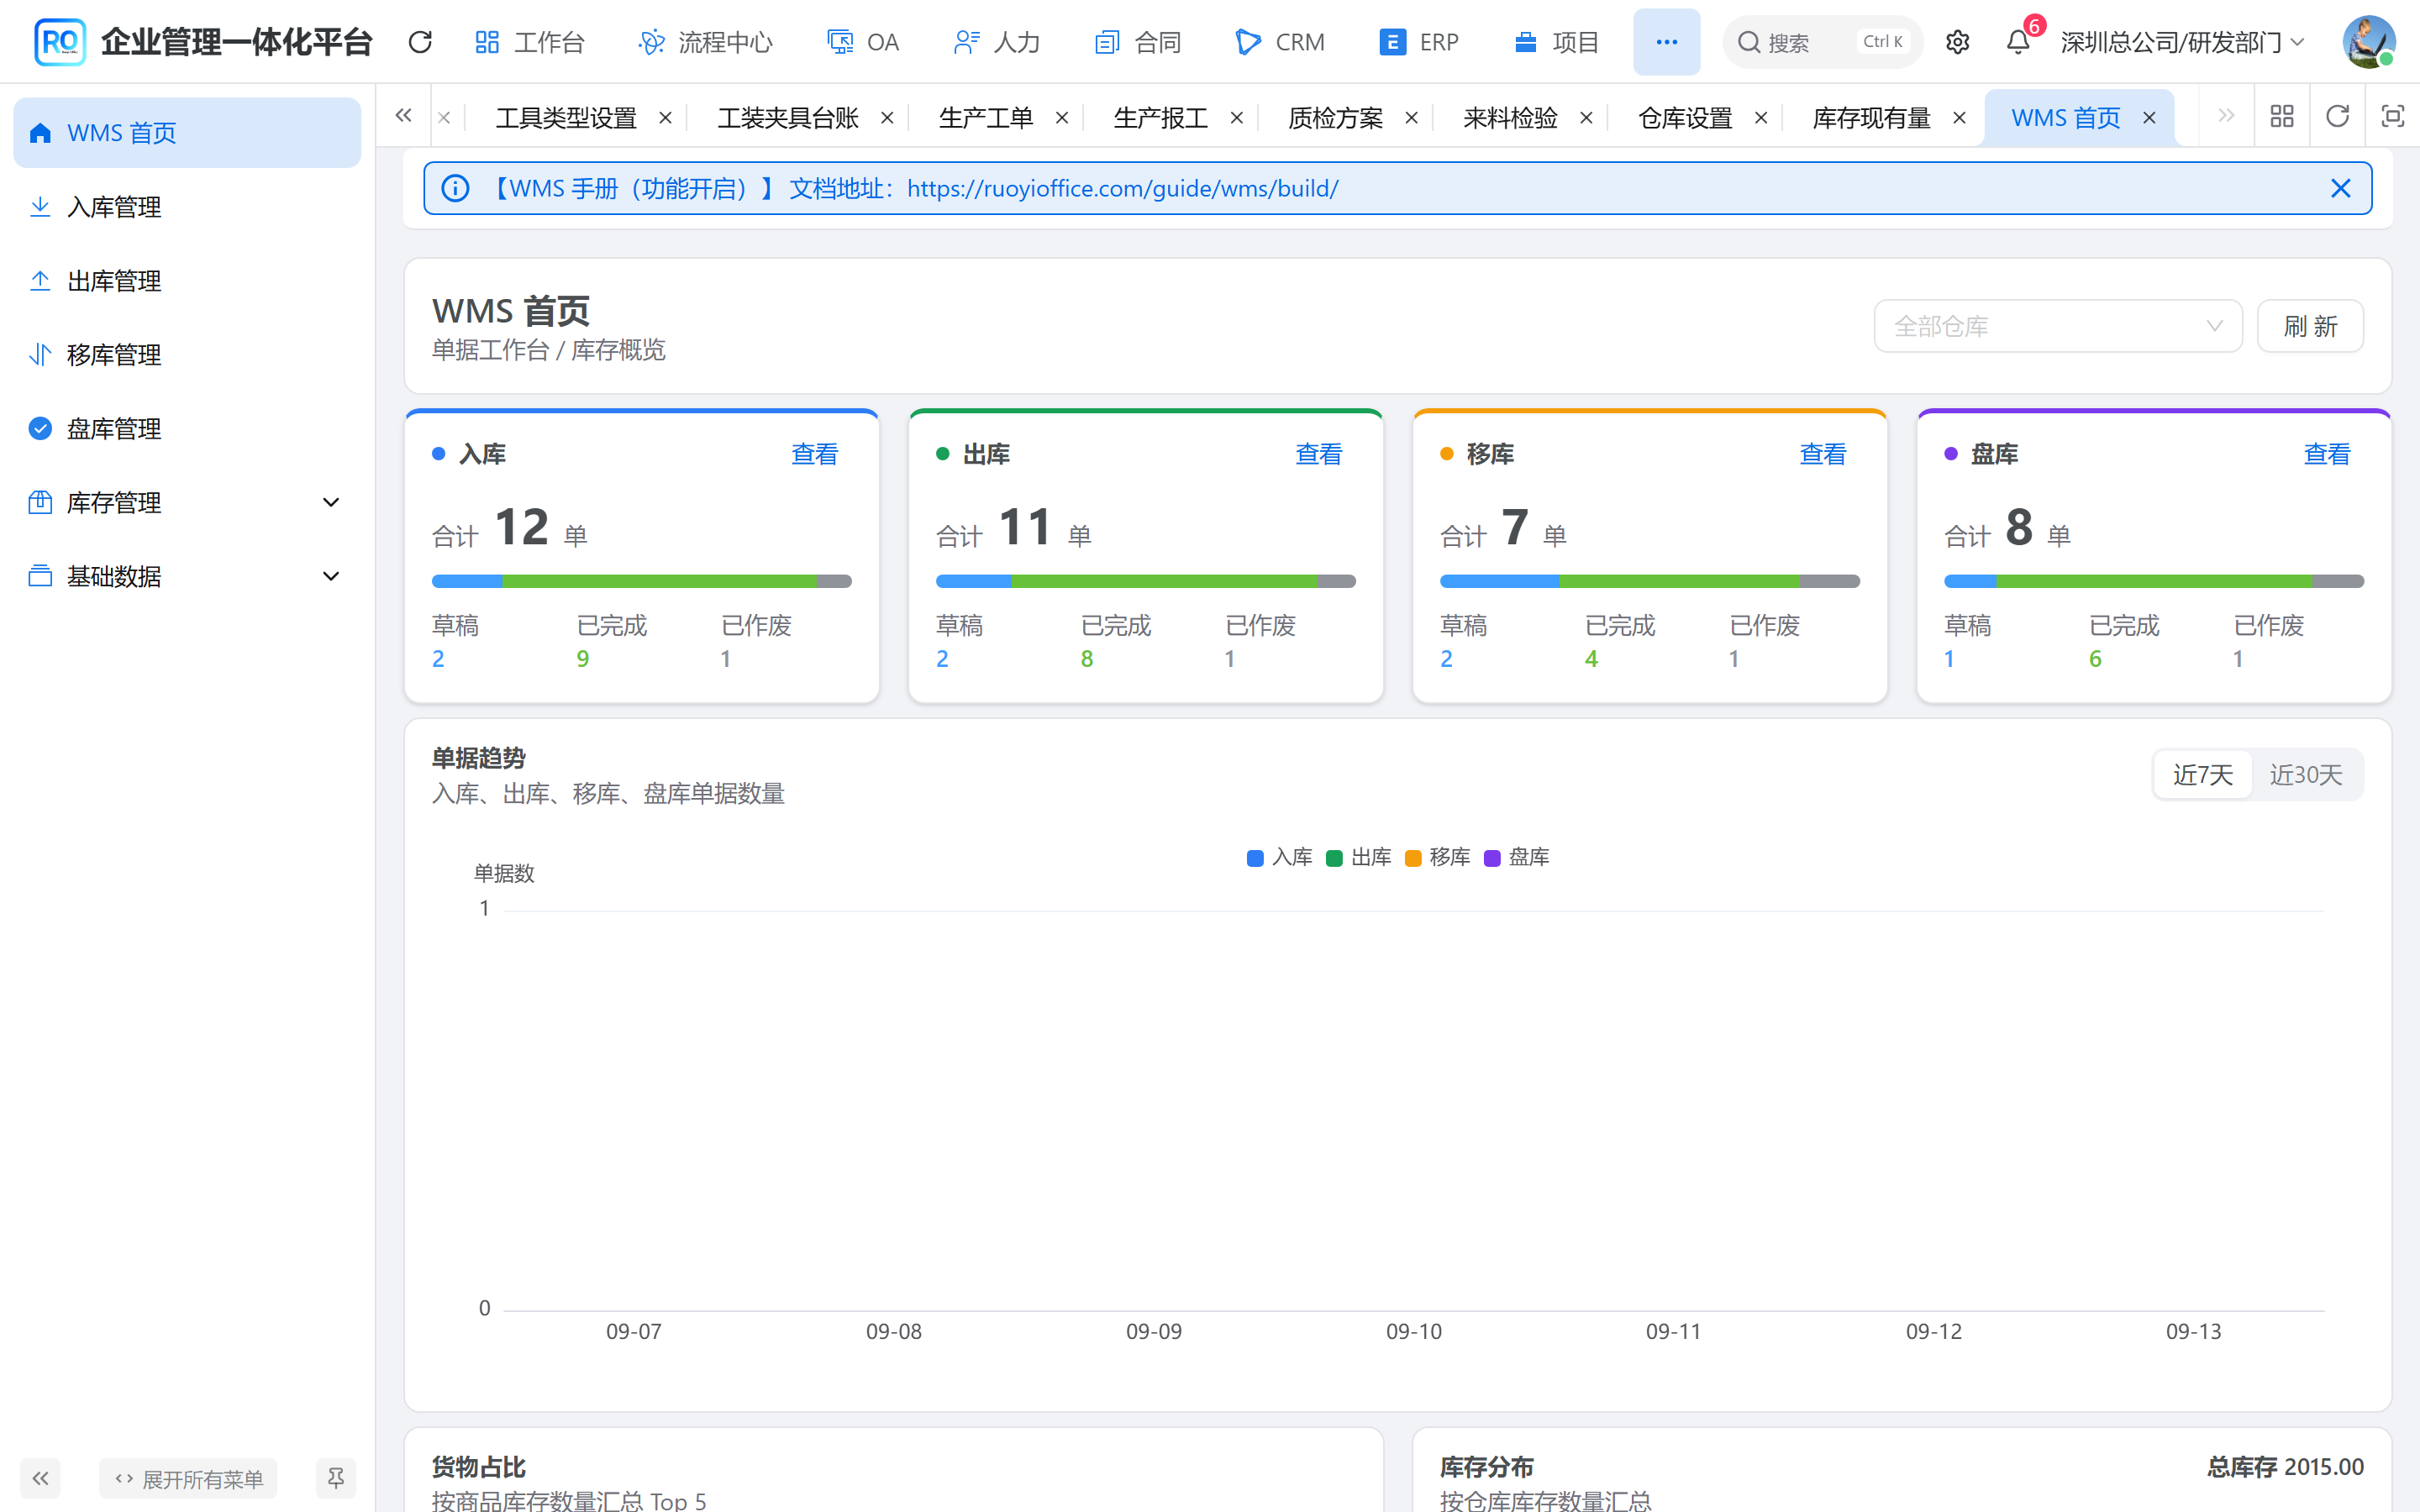Toggle 移库 series in chart legend

(1437, 857)
